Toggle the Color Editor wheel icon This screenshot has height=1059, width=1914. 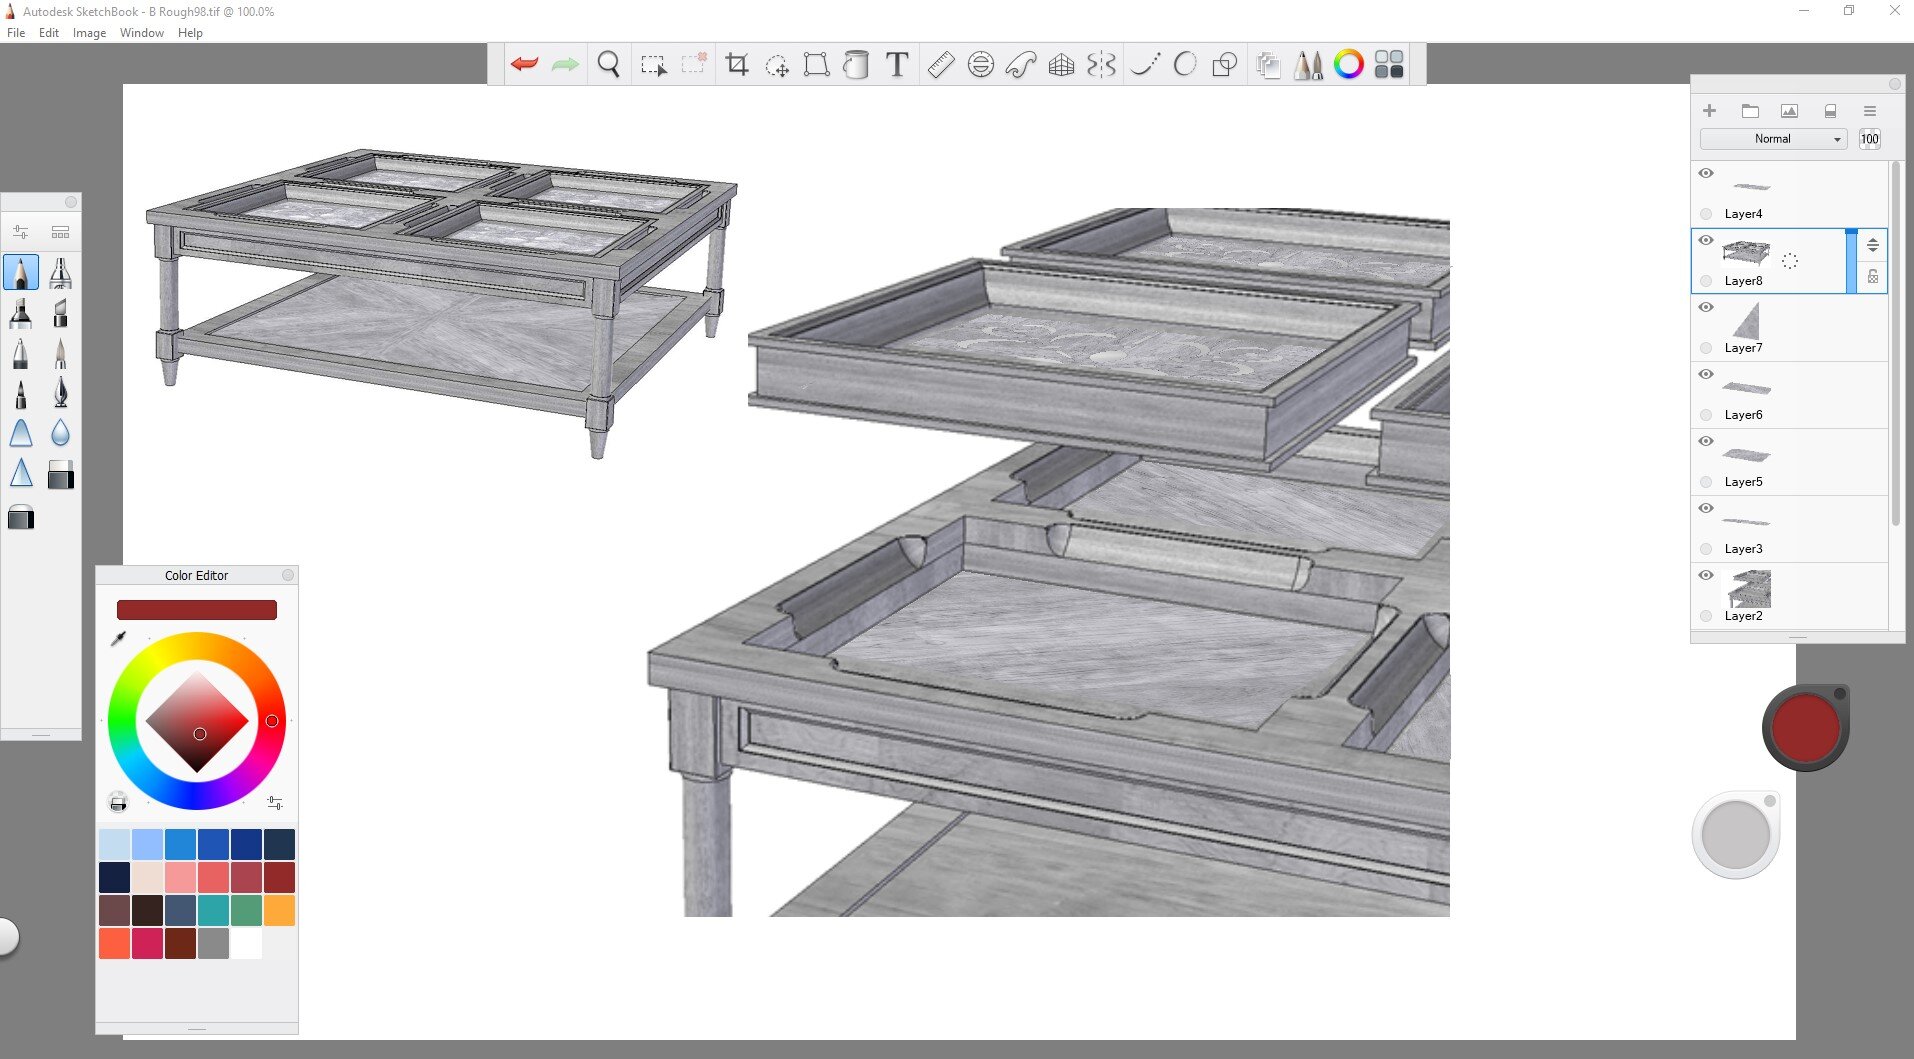1349,65
